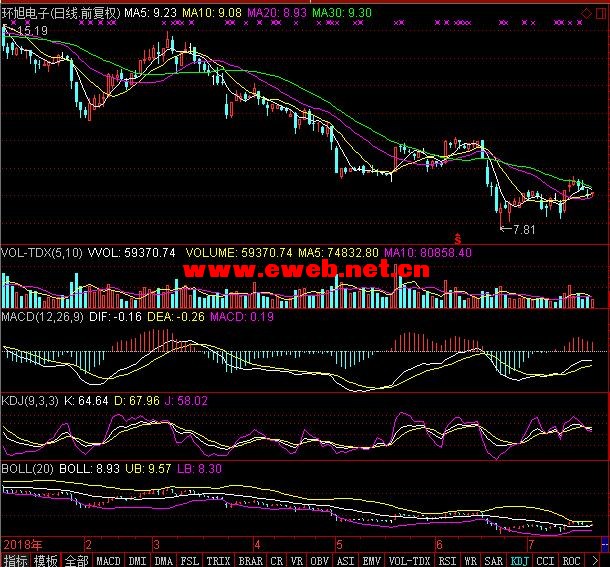This screenshot has height=567, width=610.
Task: Click the DEA: -0.26 value
Action: click(175, 317)
